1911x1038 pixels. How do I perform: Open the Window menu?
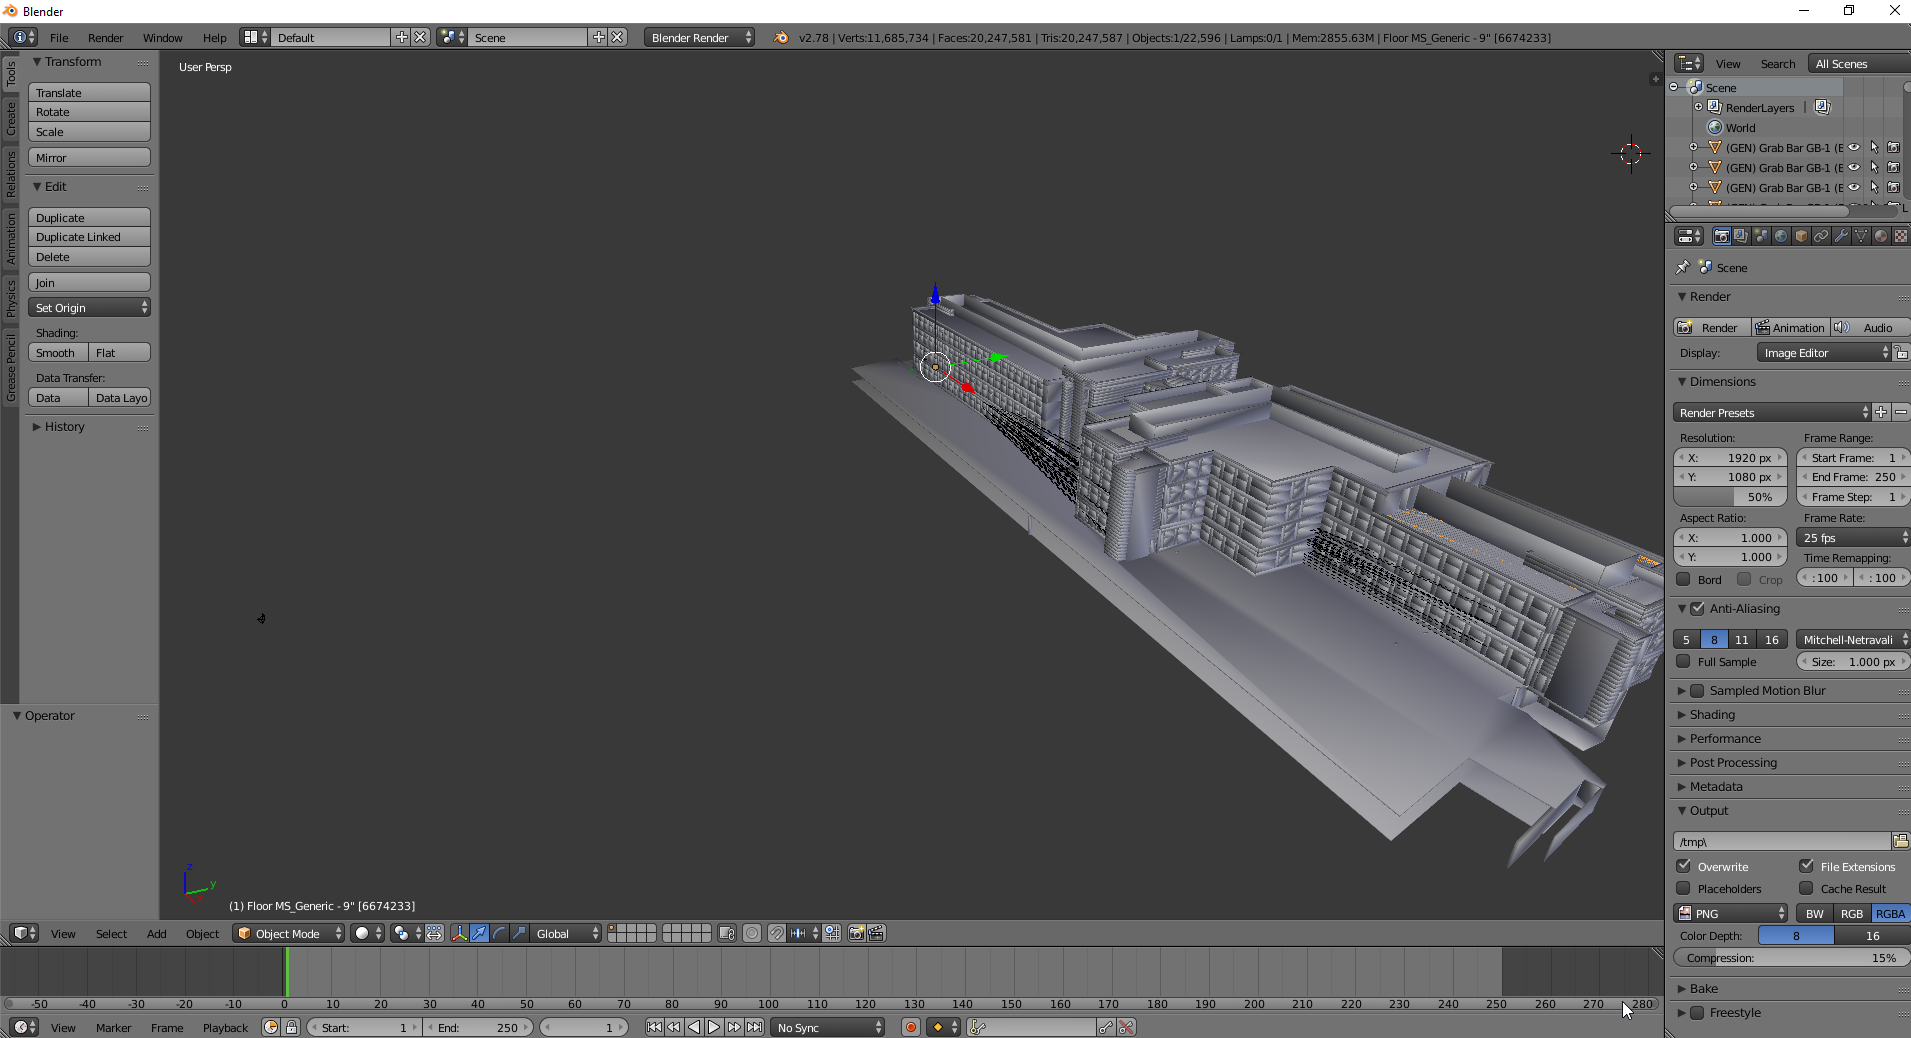(162, 38)
